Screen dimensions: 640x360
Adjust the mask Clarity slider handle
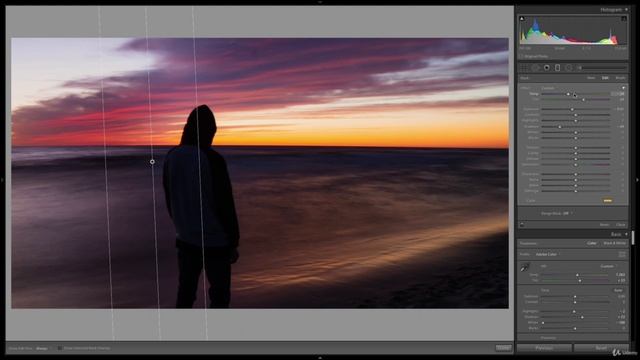pos(576,153)
